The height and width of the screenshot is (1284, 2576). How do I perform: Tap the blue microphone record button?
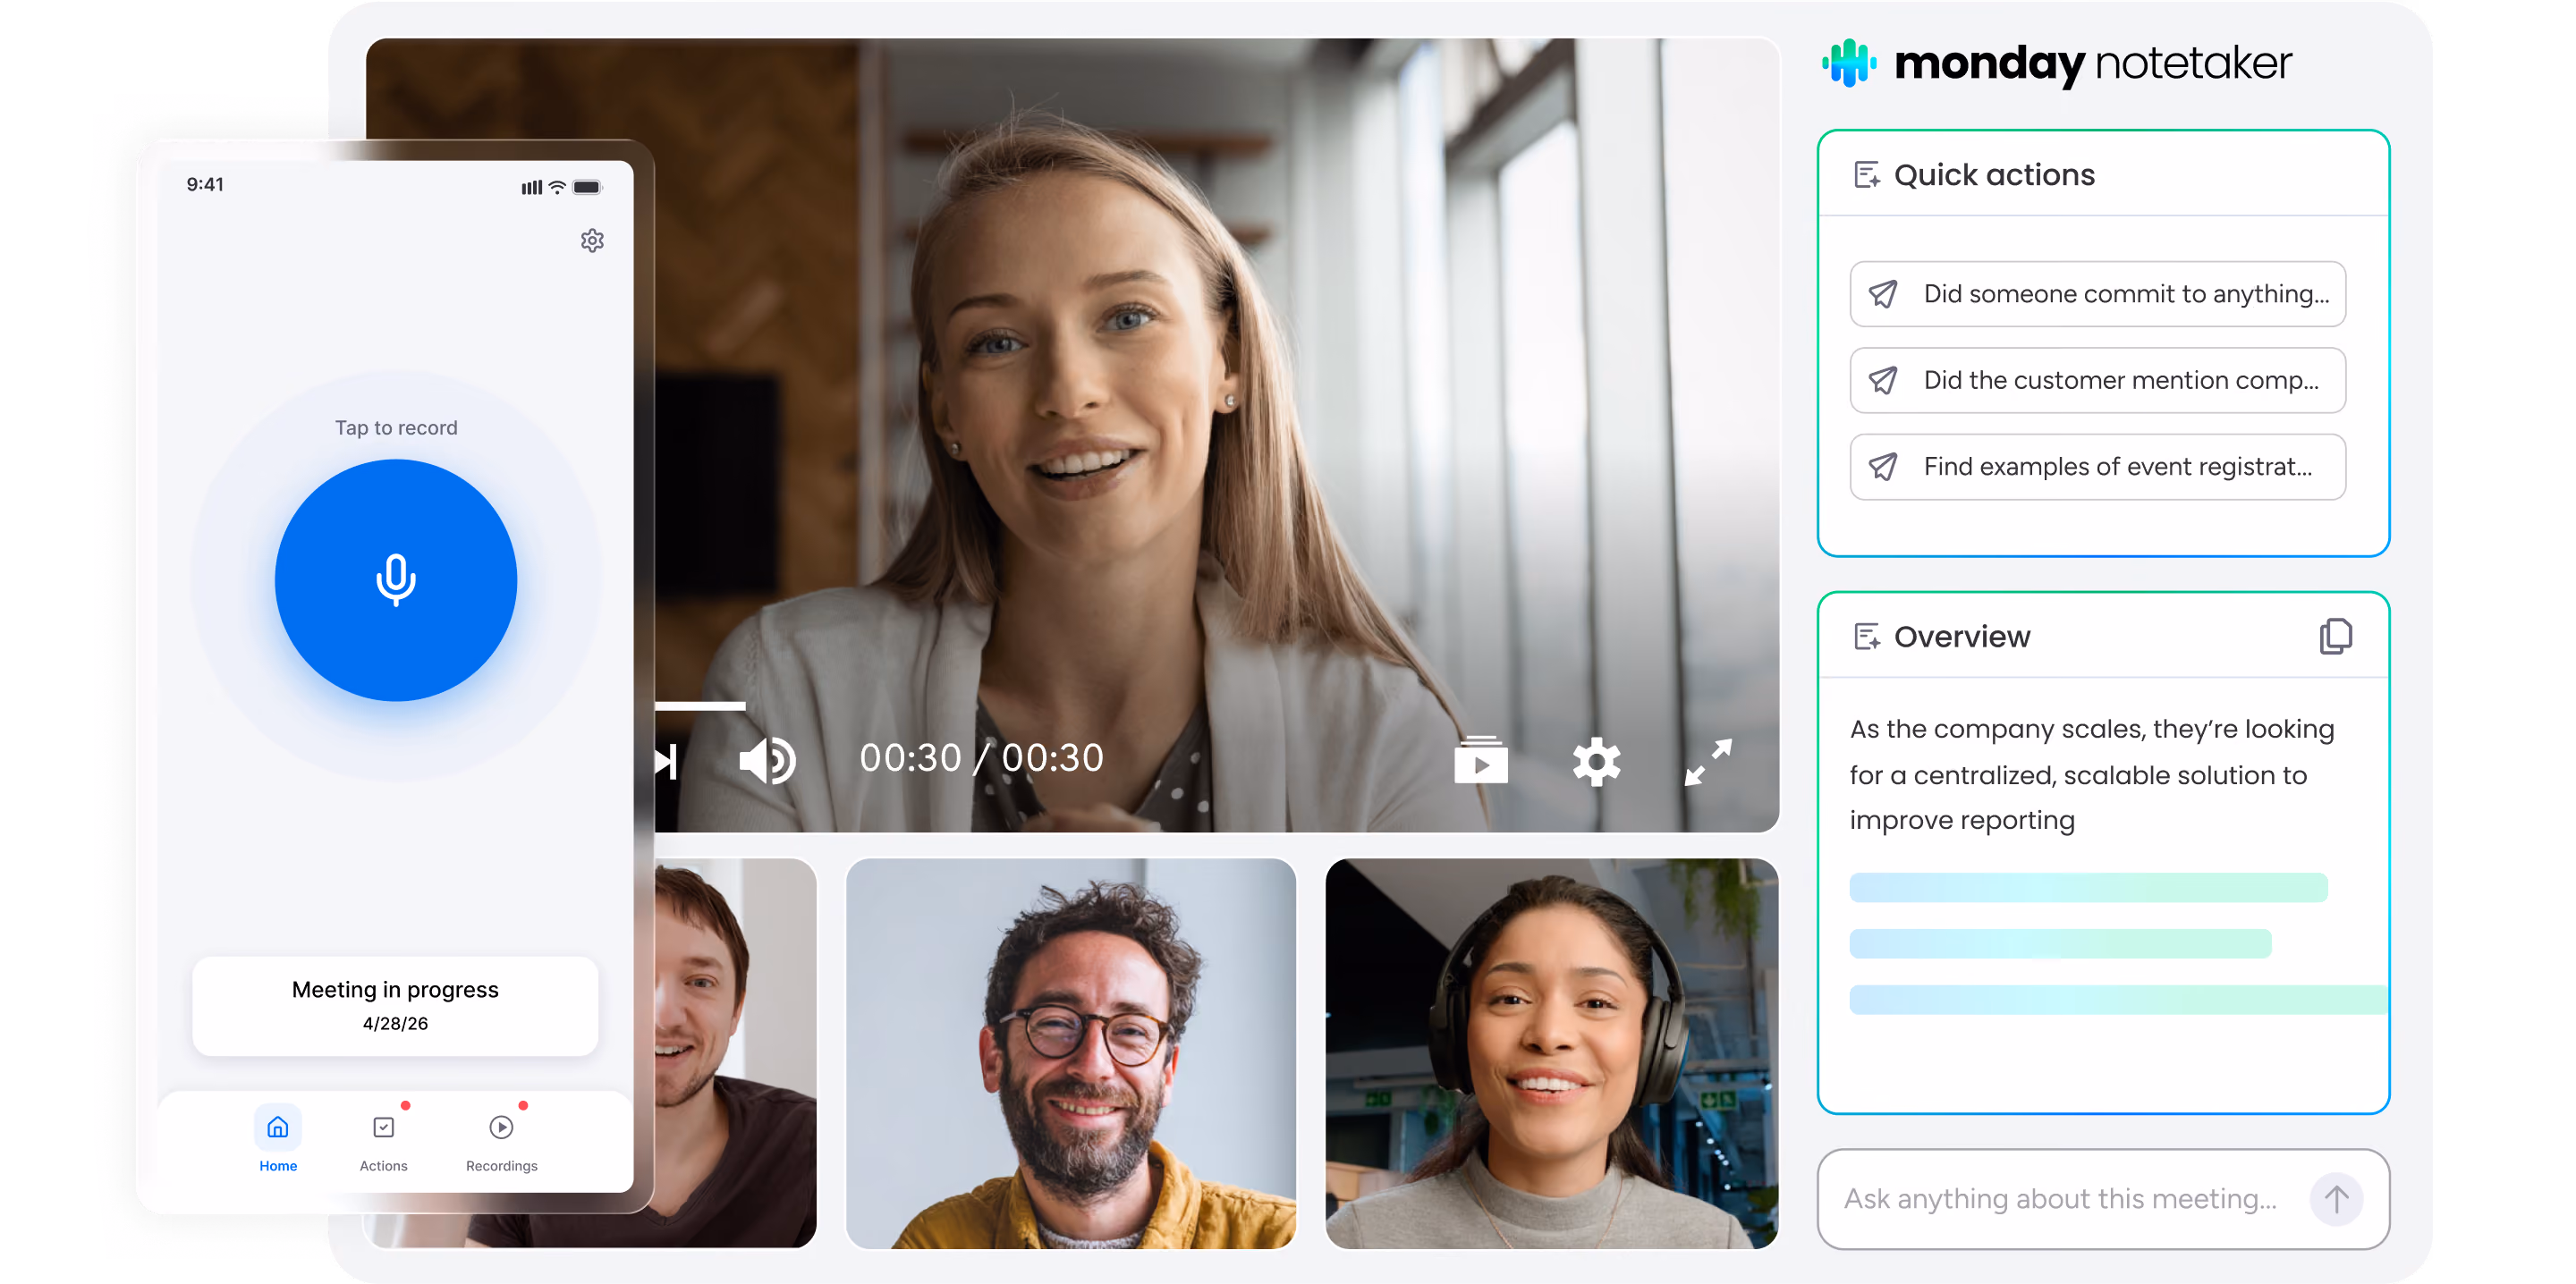tap(396, 580)
